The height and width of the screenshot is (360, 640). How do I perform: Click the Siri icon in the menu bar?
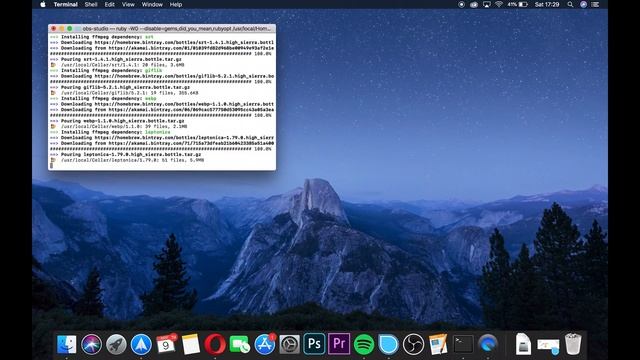pyautogui.click(x=583, y=4)
